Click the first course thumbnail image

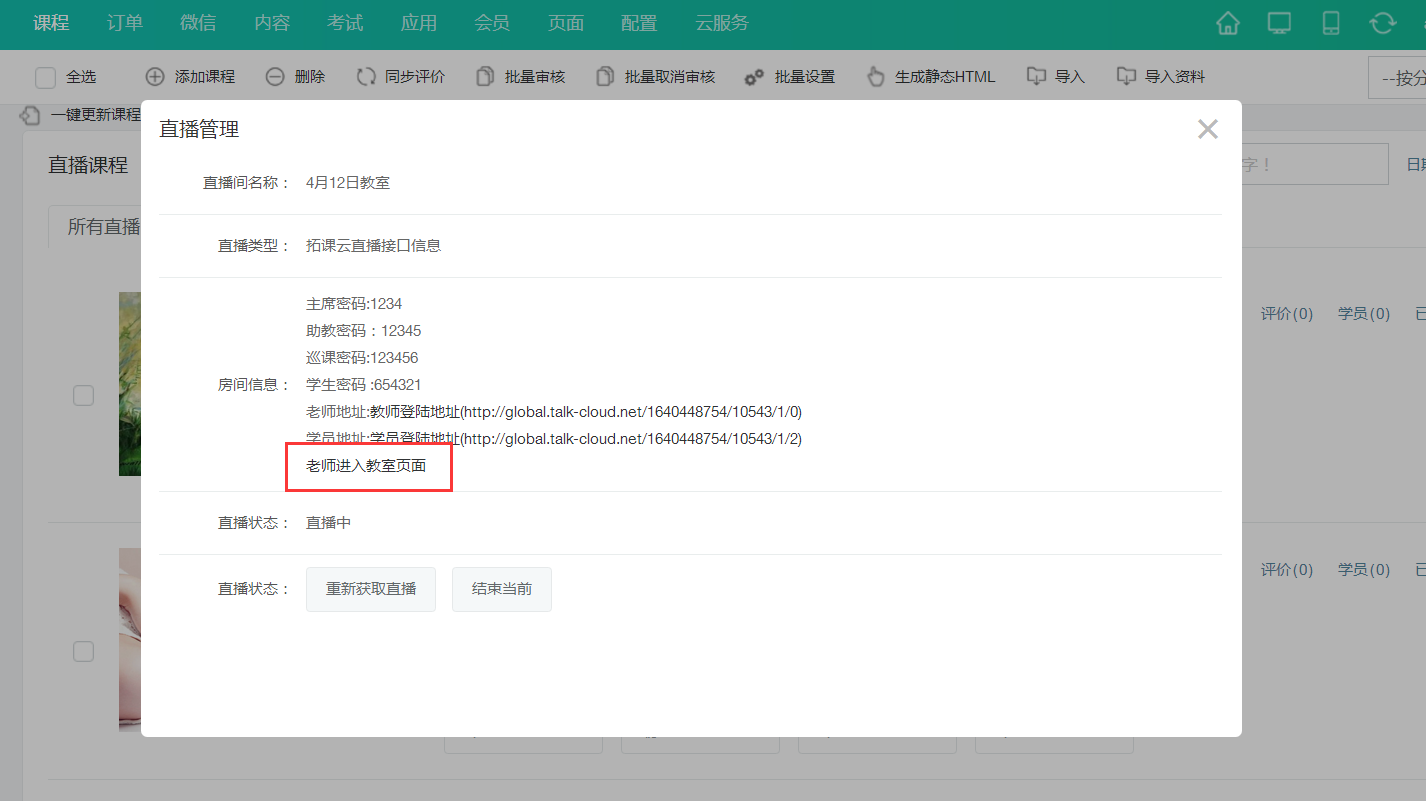(x=130, y=384)
